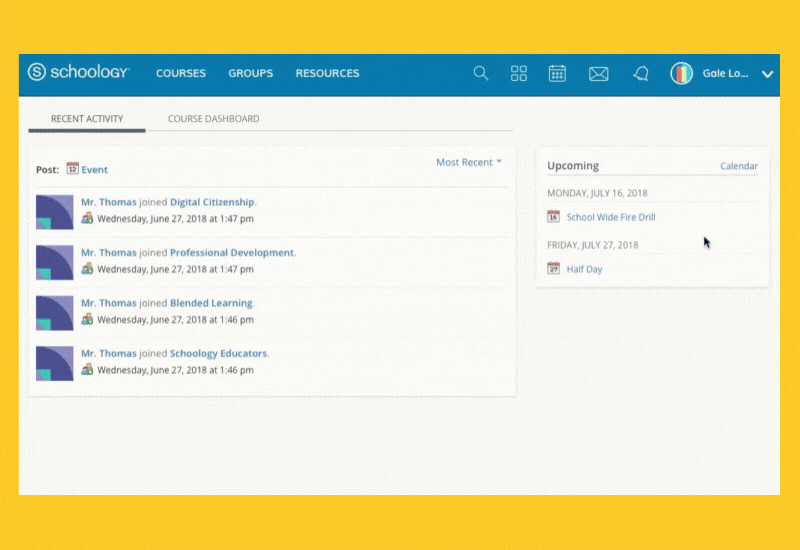Open the COURSES menu
The height and width of the screenshot is (550, 800).
(x=181, y=73)
